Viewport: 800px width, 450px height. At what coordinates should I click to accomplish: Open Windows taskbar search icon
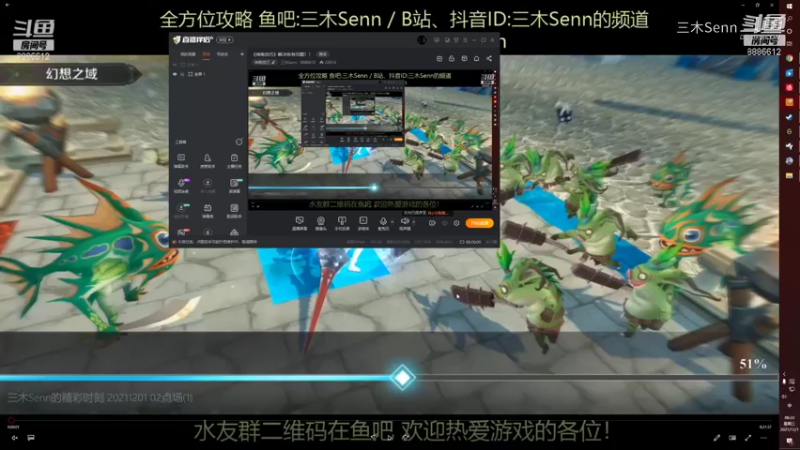click(x=789, y=19)
